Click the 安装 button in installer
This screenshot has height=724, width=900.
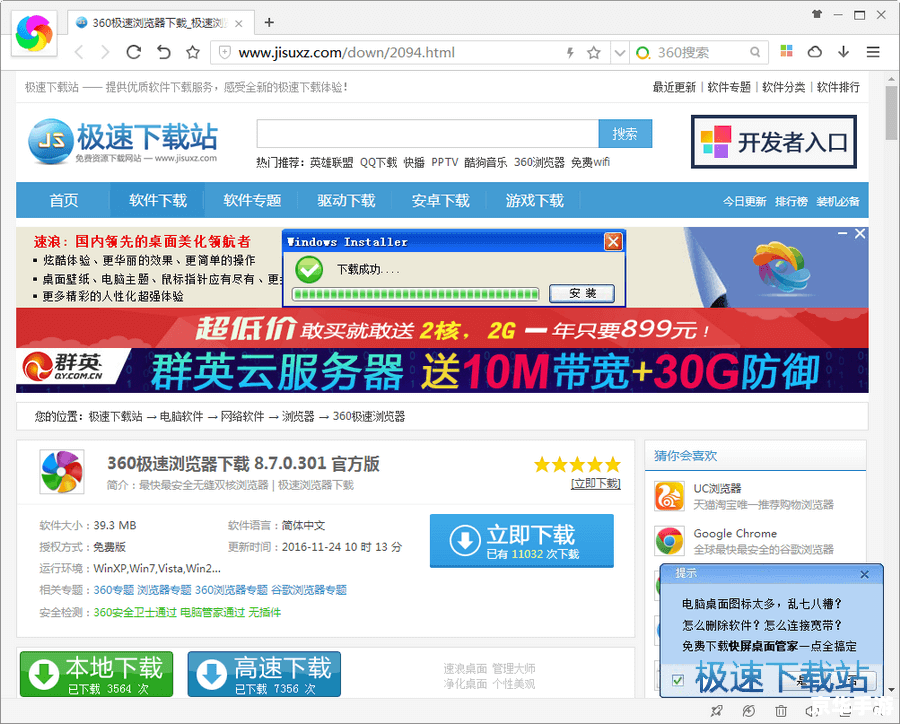582,293
